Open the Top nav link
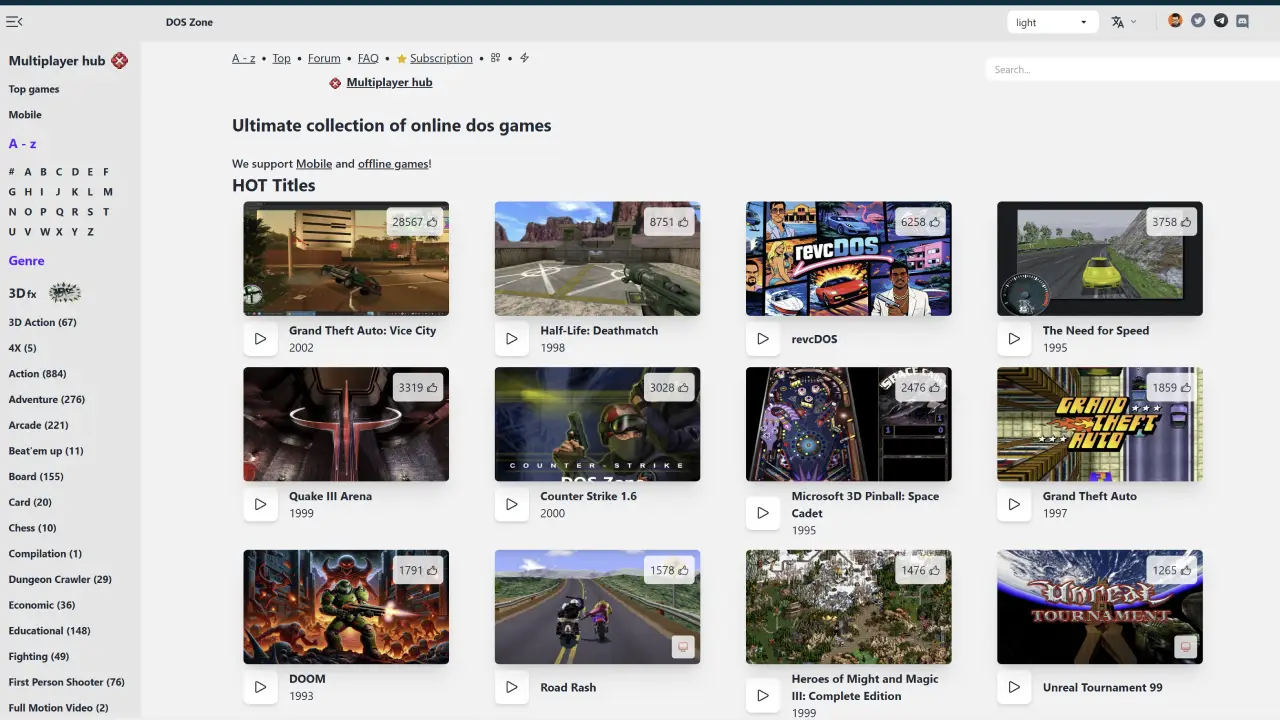The image size is (1280, 720). coord(282,58)
